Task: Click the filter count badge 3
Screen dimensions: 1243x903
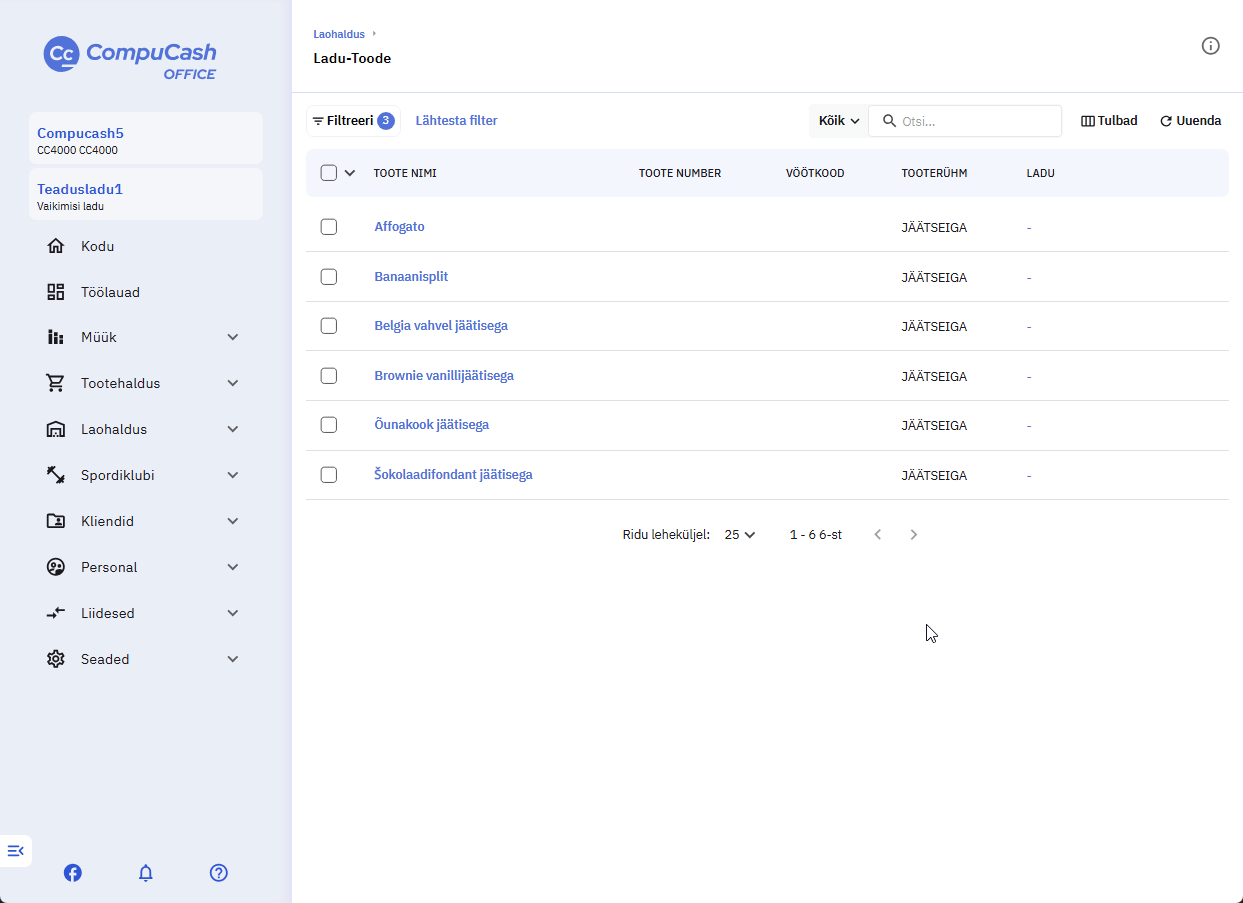Action: point(386,121)
